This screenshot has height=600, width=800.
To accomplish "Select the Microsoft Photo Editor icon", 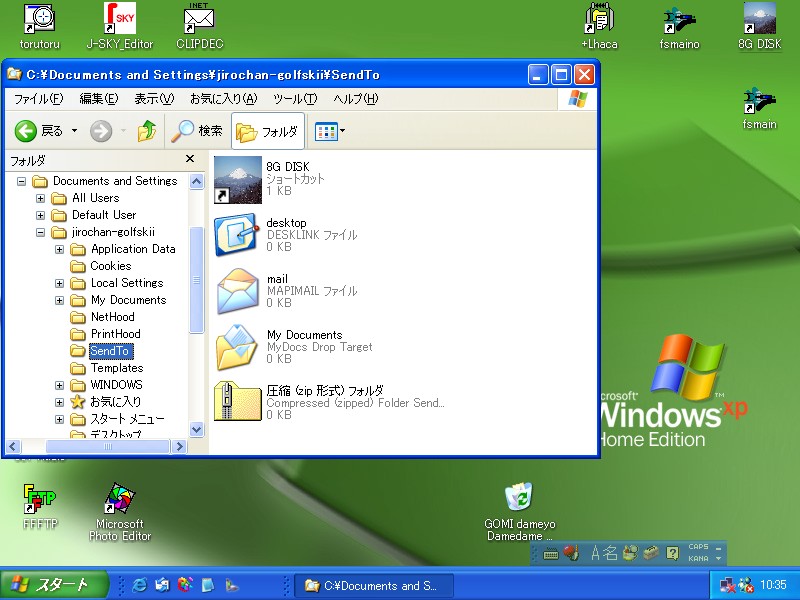I will 120,512.
